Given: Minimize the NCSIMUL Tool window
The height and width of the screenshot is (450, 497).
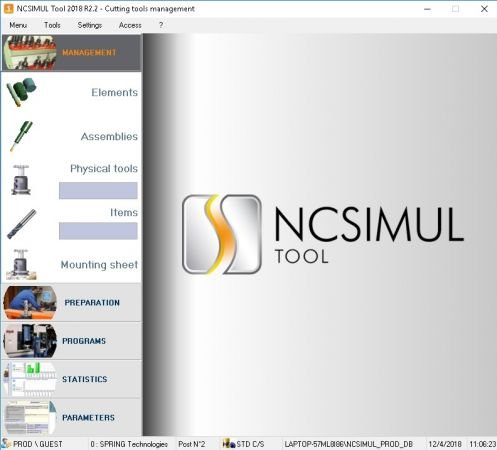Looking at the screenshot, I should [427, 9].
